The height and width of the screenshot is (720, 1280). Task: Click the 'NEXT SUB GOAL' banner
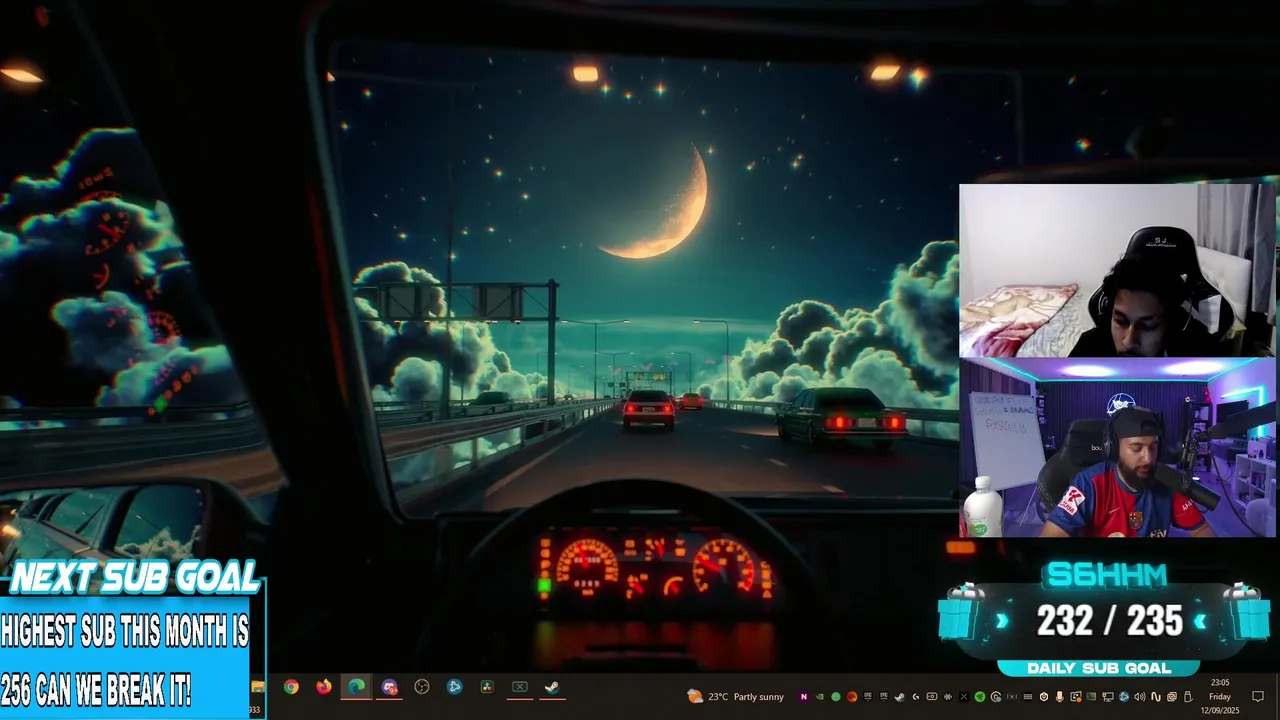pyautogui.click(x=134, y=577)
